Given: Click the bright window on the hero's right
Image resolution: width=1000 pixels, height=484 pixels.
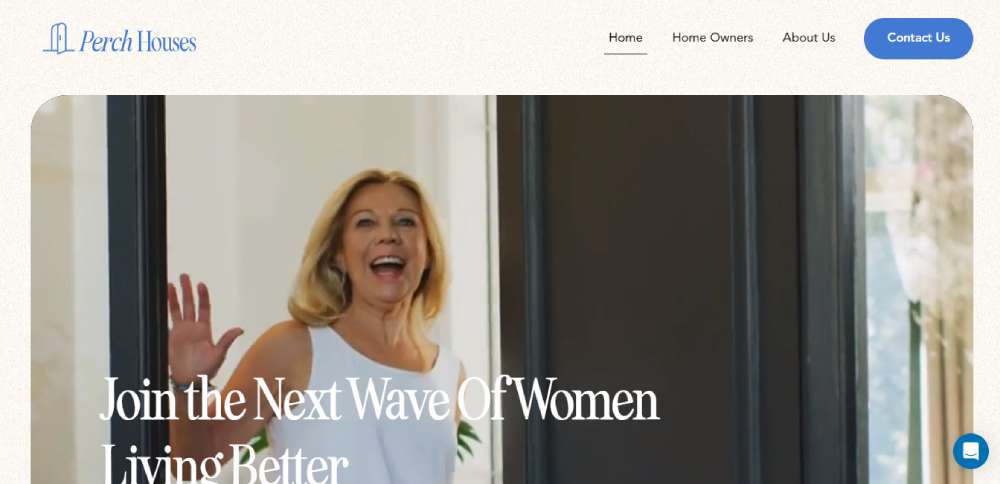Looking at the screenshot, I should [x=918, y=287].
